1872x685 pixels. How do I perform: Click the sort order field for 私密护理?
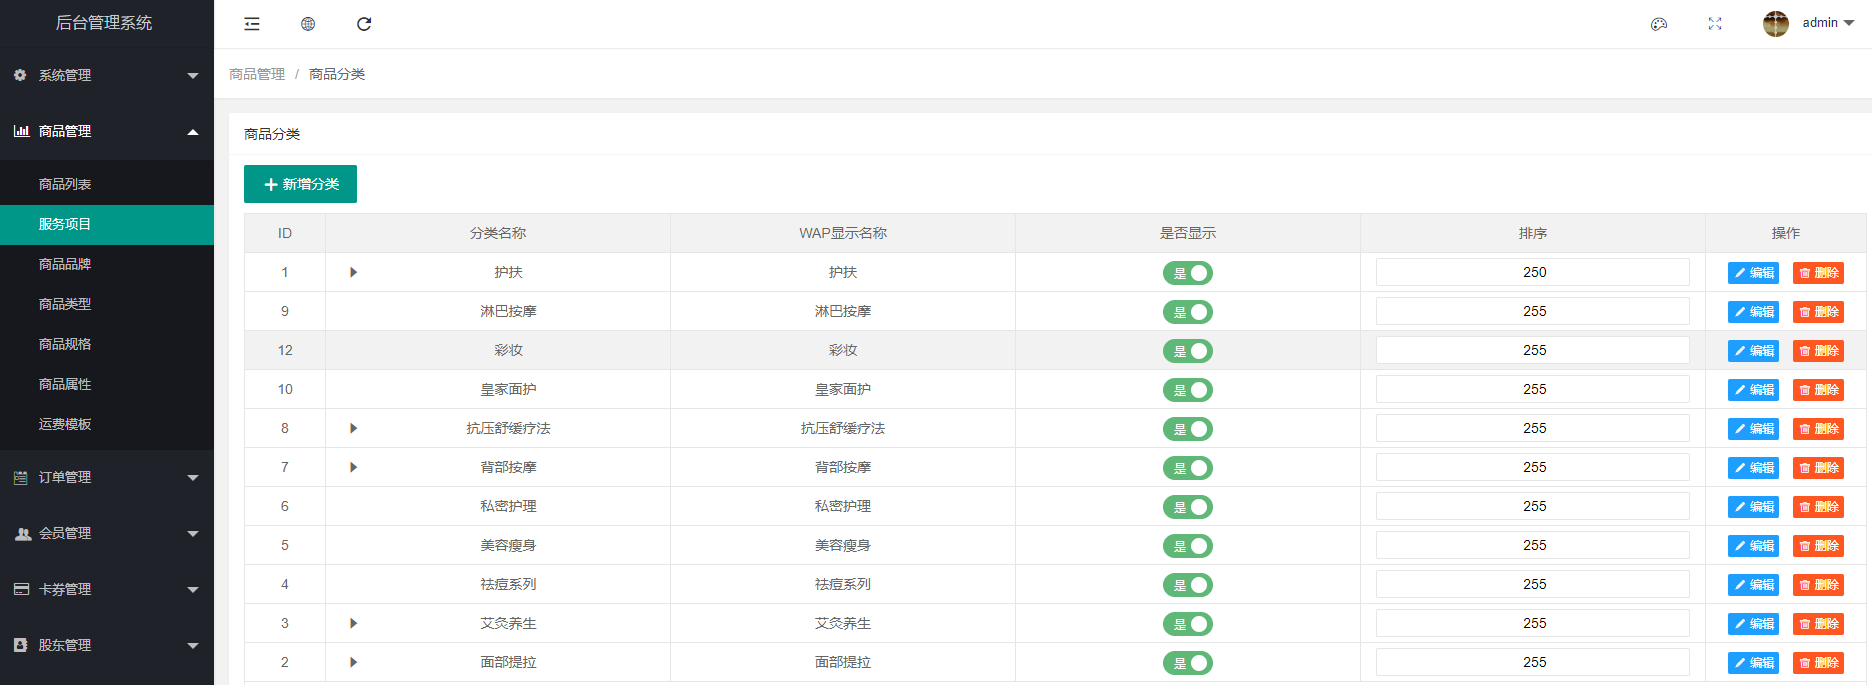pos(1532,506)
